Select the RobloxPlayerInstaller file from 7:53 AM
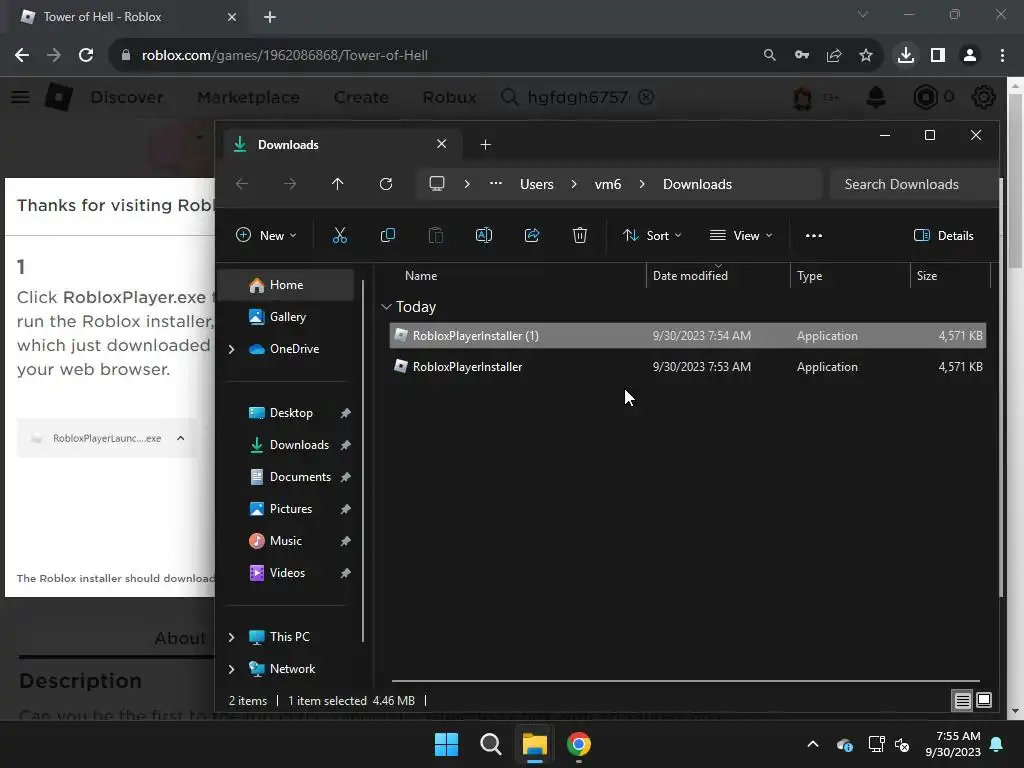 (688, 367)
